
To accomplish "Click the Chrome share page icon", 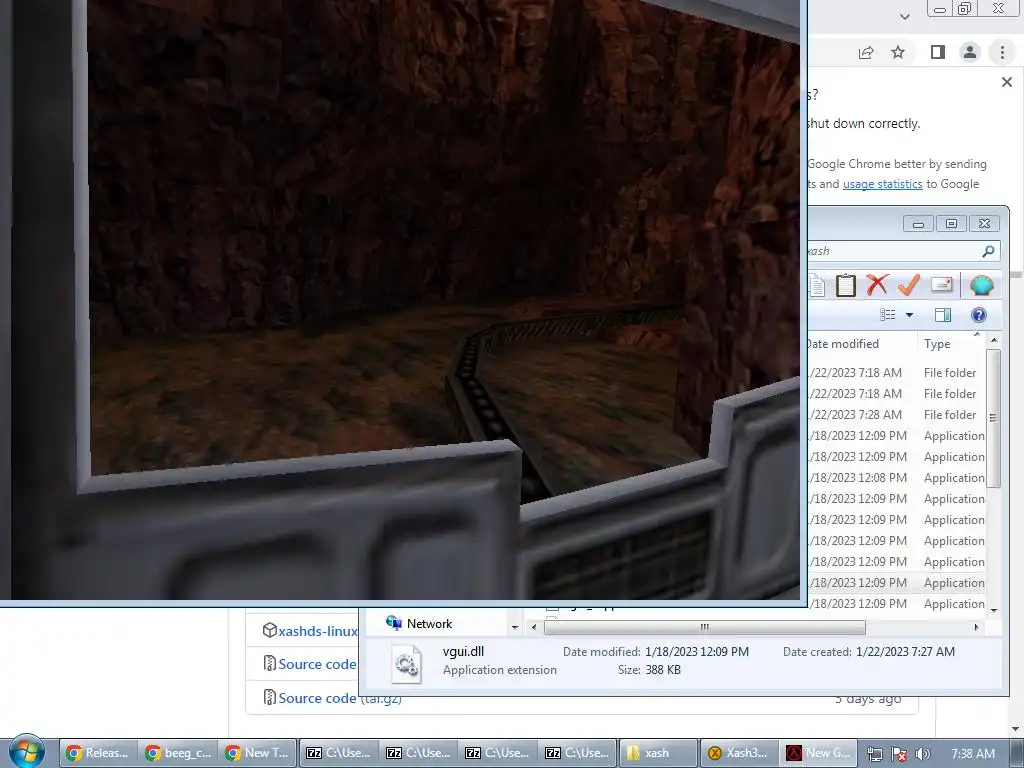I will (x=866, y=52).
